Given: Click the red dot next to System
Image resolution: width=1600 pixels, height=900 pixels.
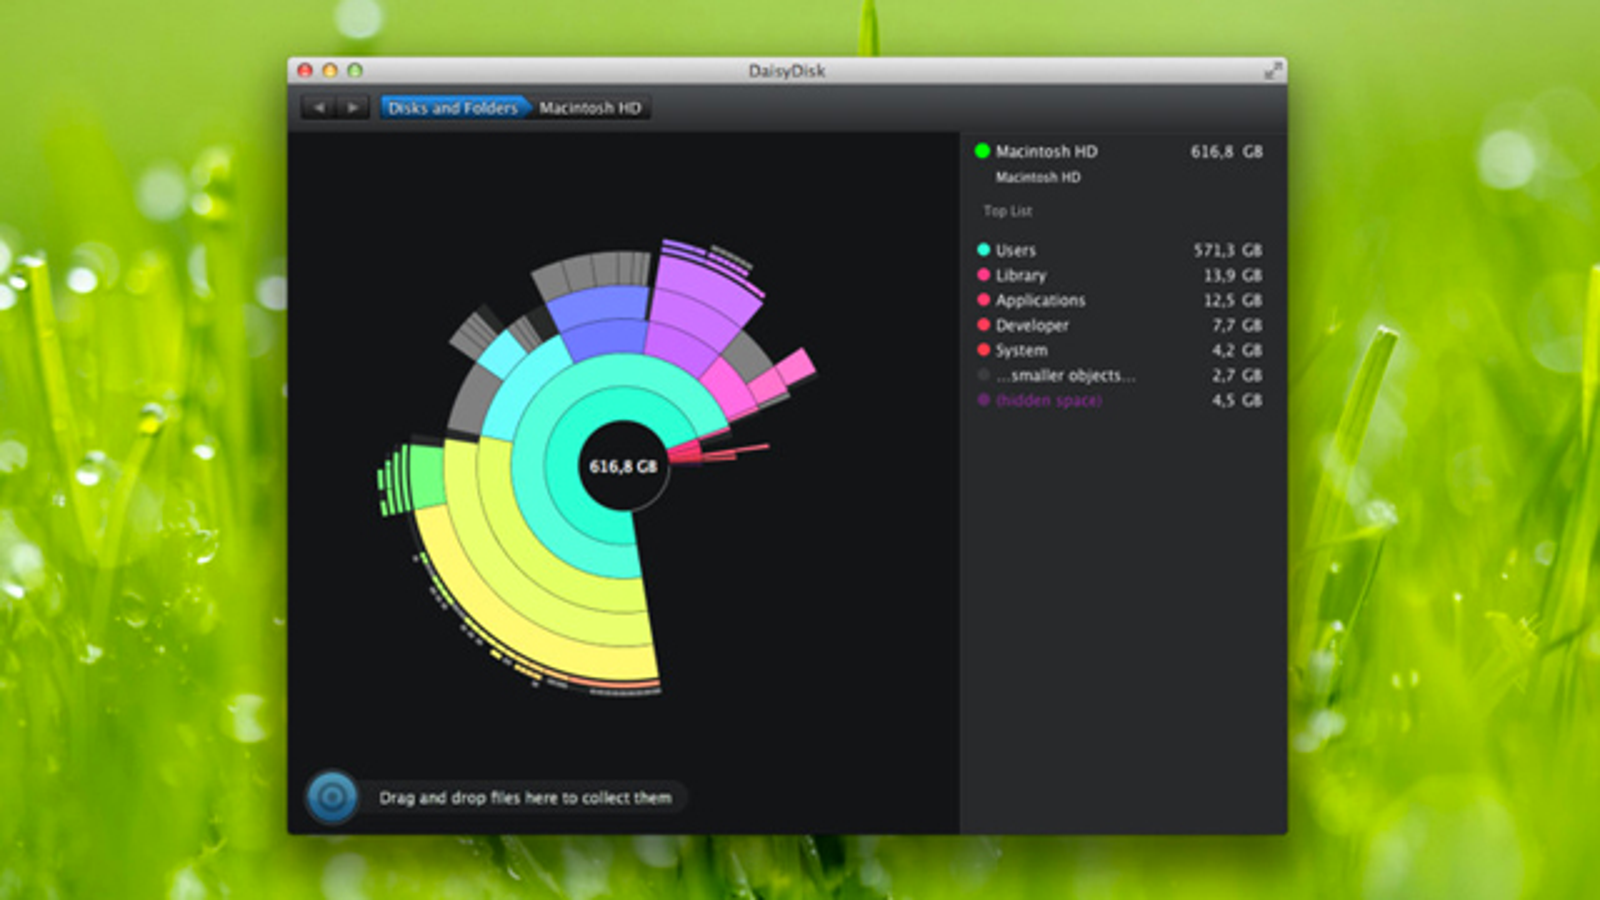Looking at the screenshot, I should coord(983,350).
